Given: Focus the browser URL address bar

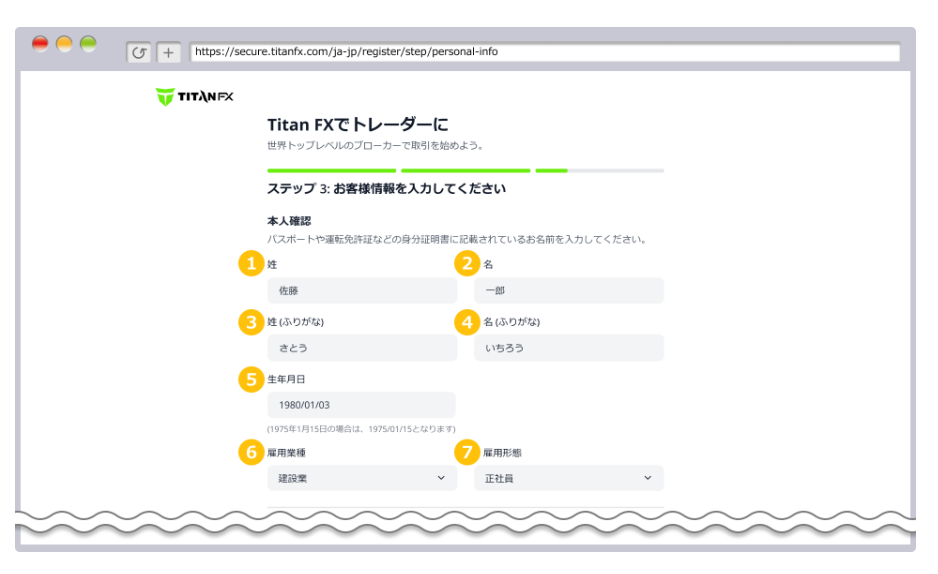Looking at the screenshot, I should tap(545, 51).
